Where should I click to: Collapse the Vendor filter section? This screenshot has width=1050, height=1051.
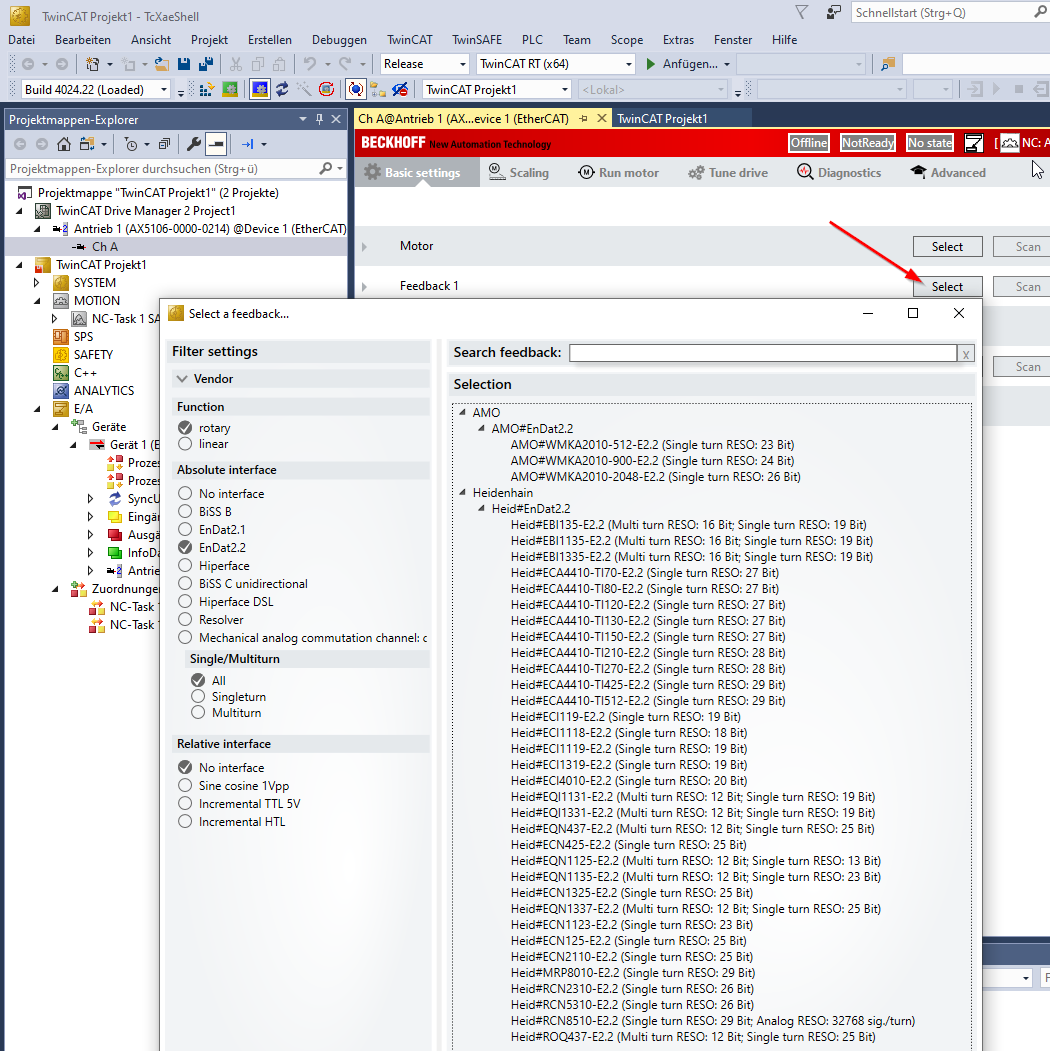pos(182,379)
